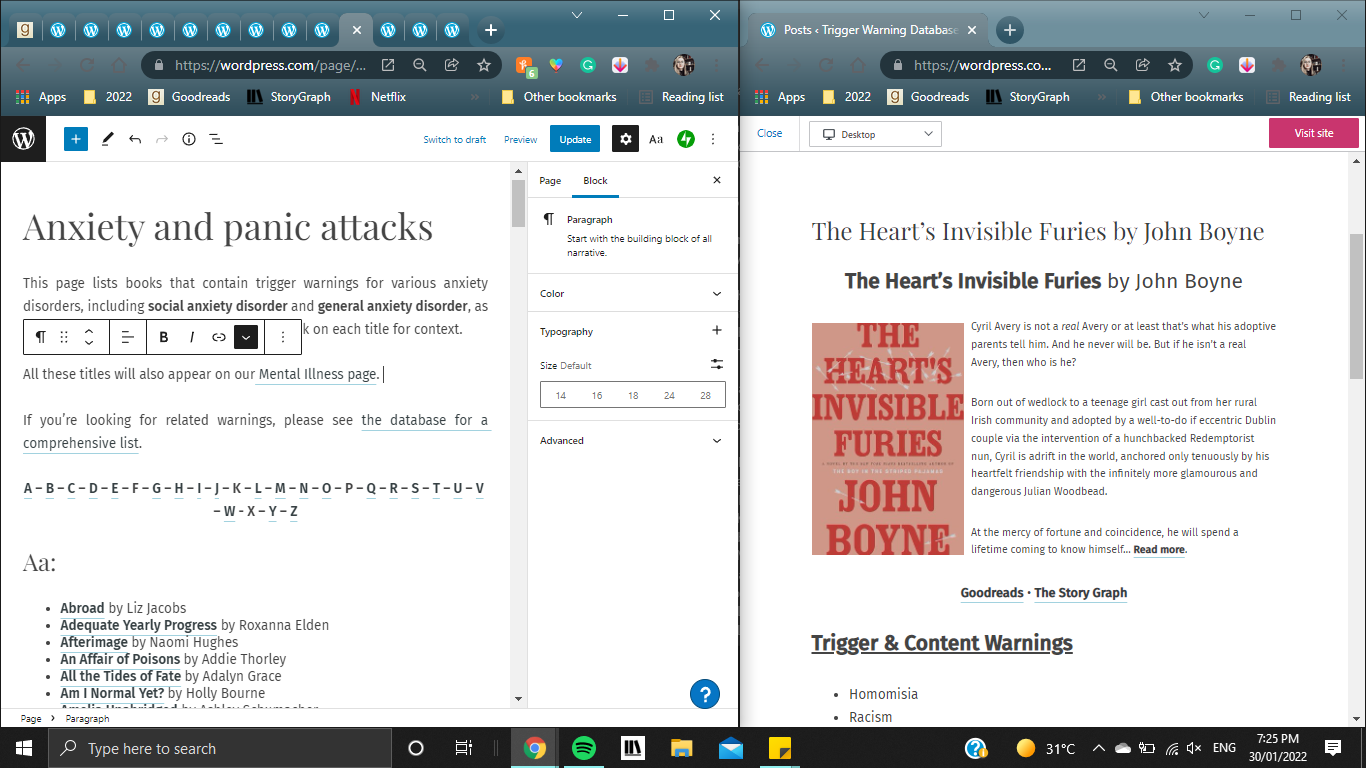Click the Jetpack green lightning icon
The image size is (1366, 768).
(x=686, y=139)
